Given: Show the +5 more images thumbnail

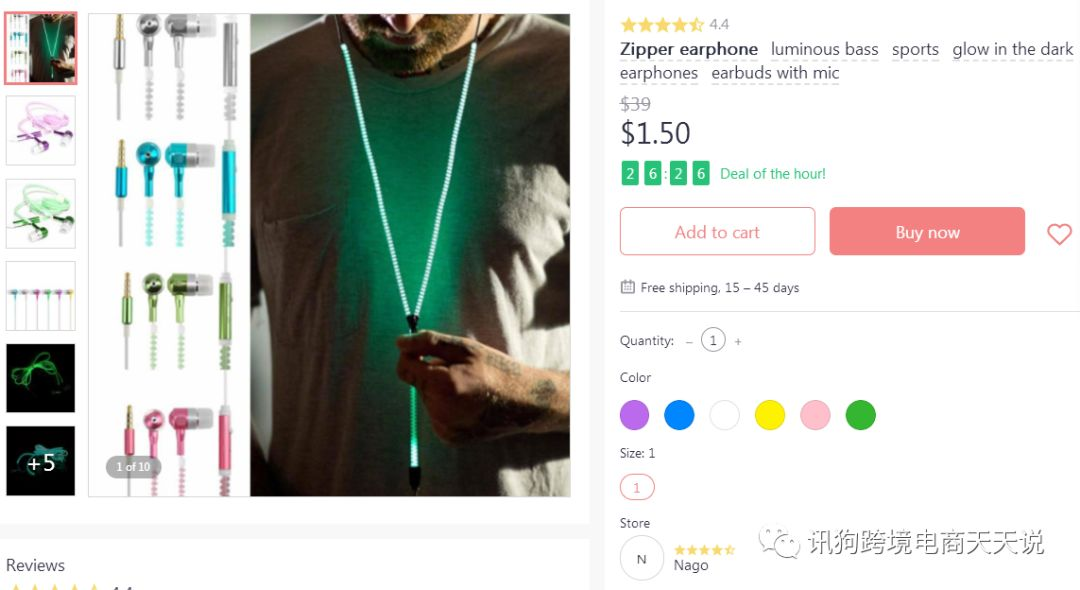Looking at the screenshot, I should [41, 461].
